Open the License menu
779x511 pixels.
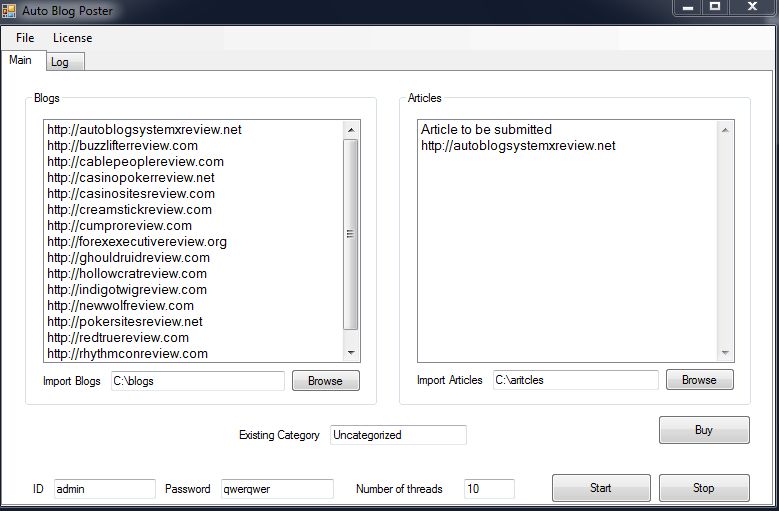(73, 38)
